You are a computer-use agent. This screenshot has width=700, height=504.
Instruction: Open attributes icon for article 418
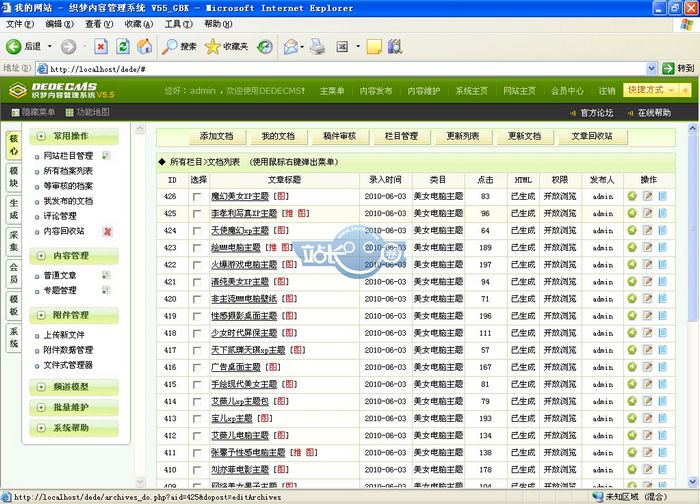[662, 333]
